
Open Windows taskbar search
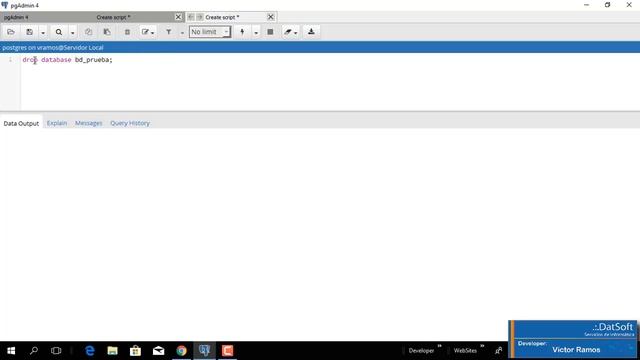pos(34,351)
